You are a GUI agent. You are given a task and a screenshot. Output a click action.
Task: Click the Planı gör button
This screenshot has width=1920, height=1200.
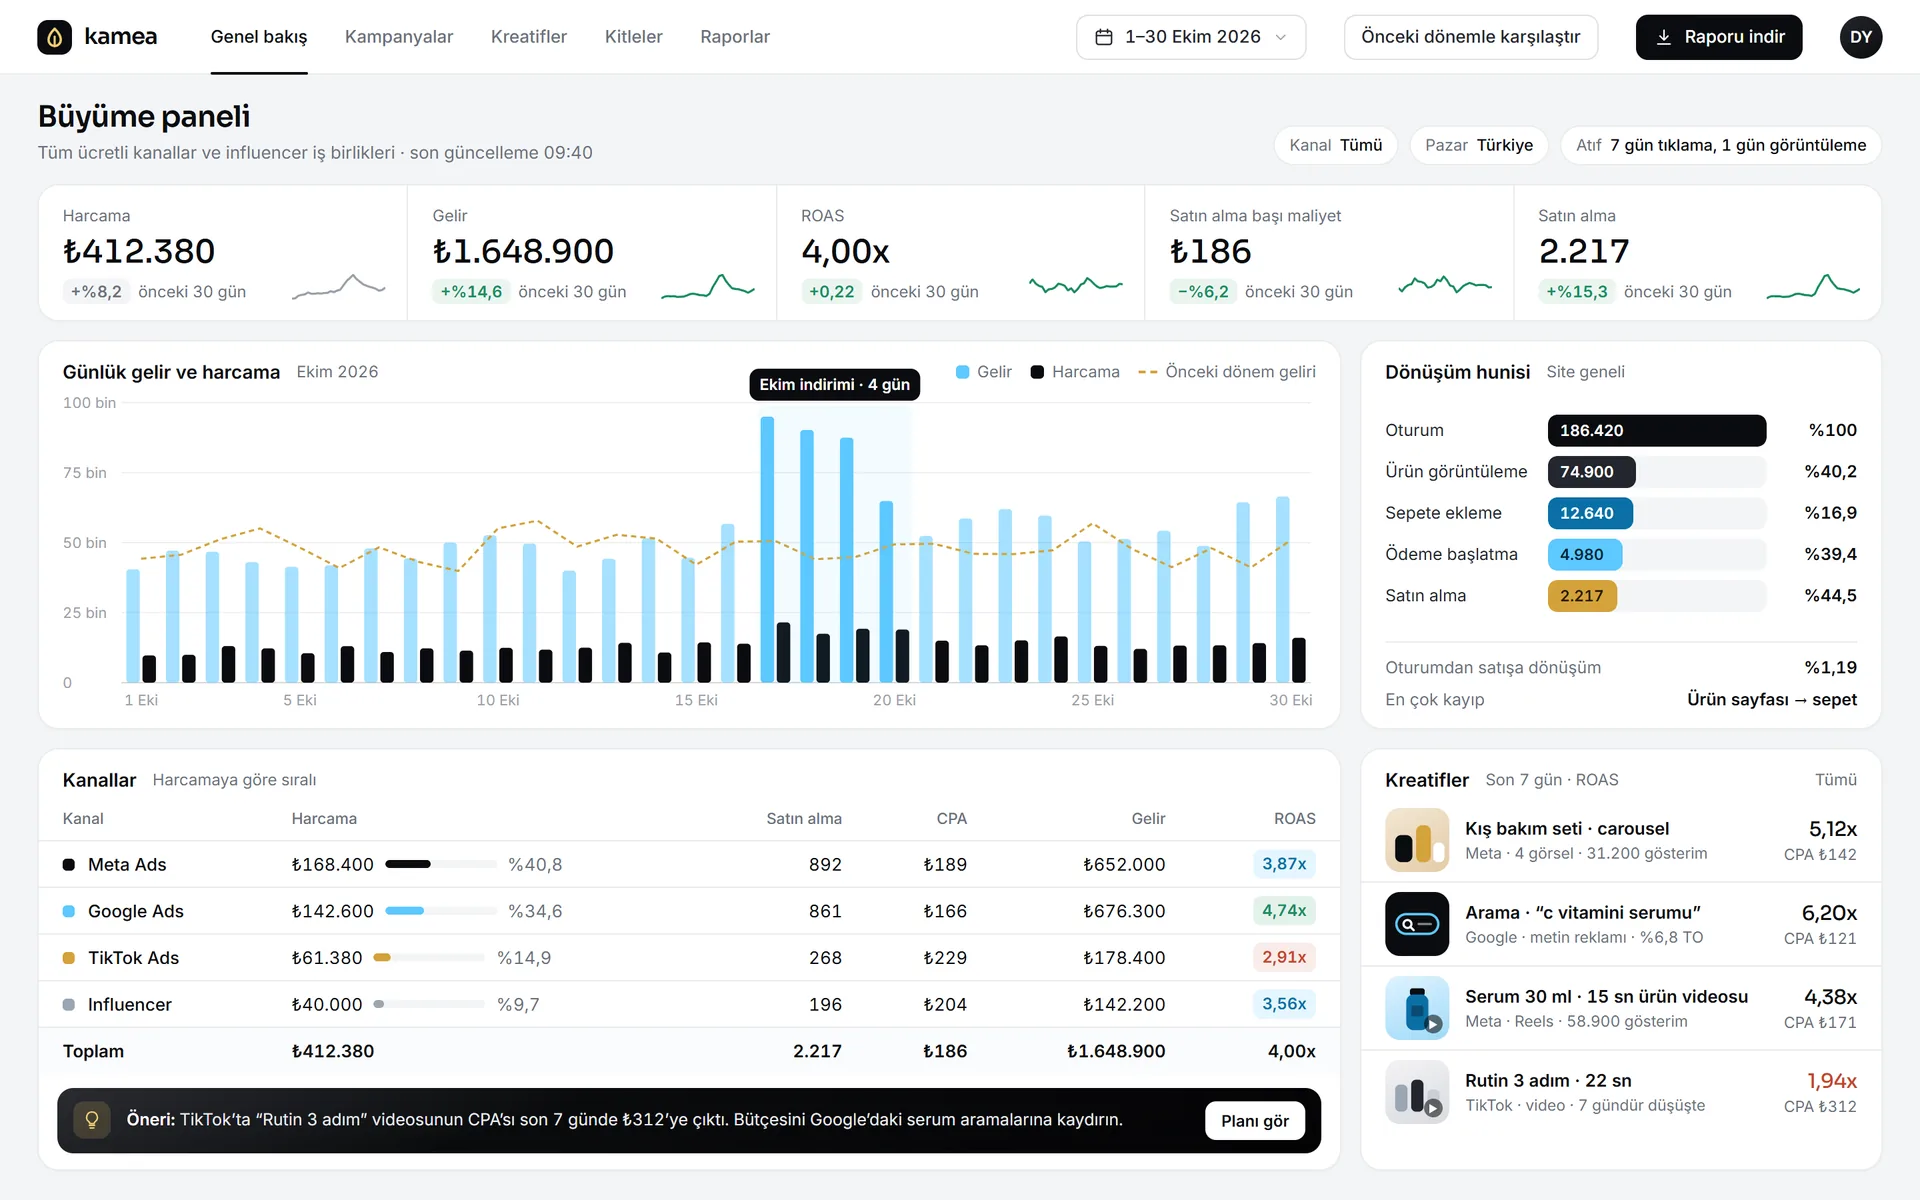click(x=1254, y=1121)
